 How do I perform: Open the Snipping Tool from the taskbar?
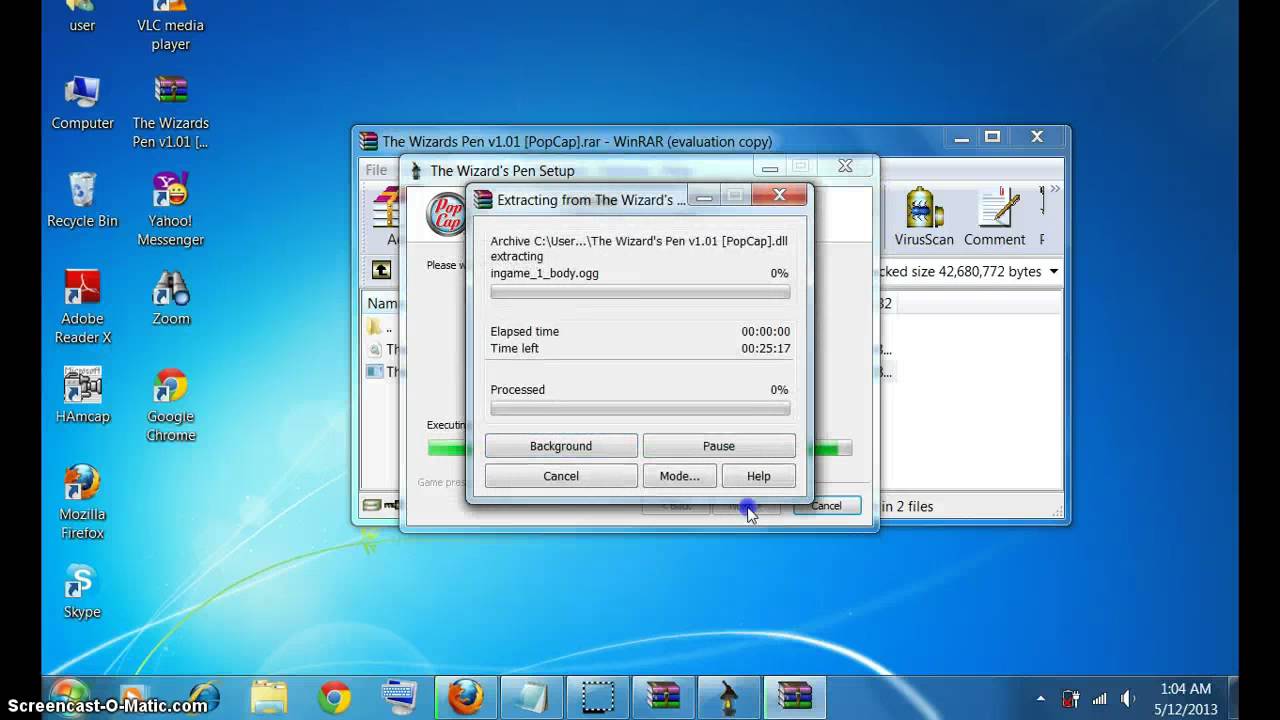597,695
